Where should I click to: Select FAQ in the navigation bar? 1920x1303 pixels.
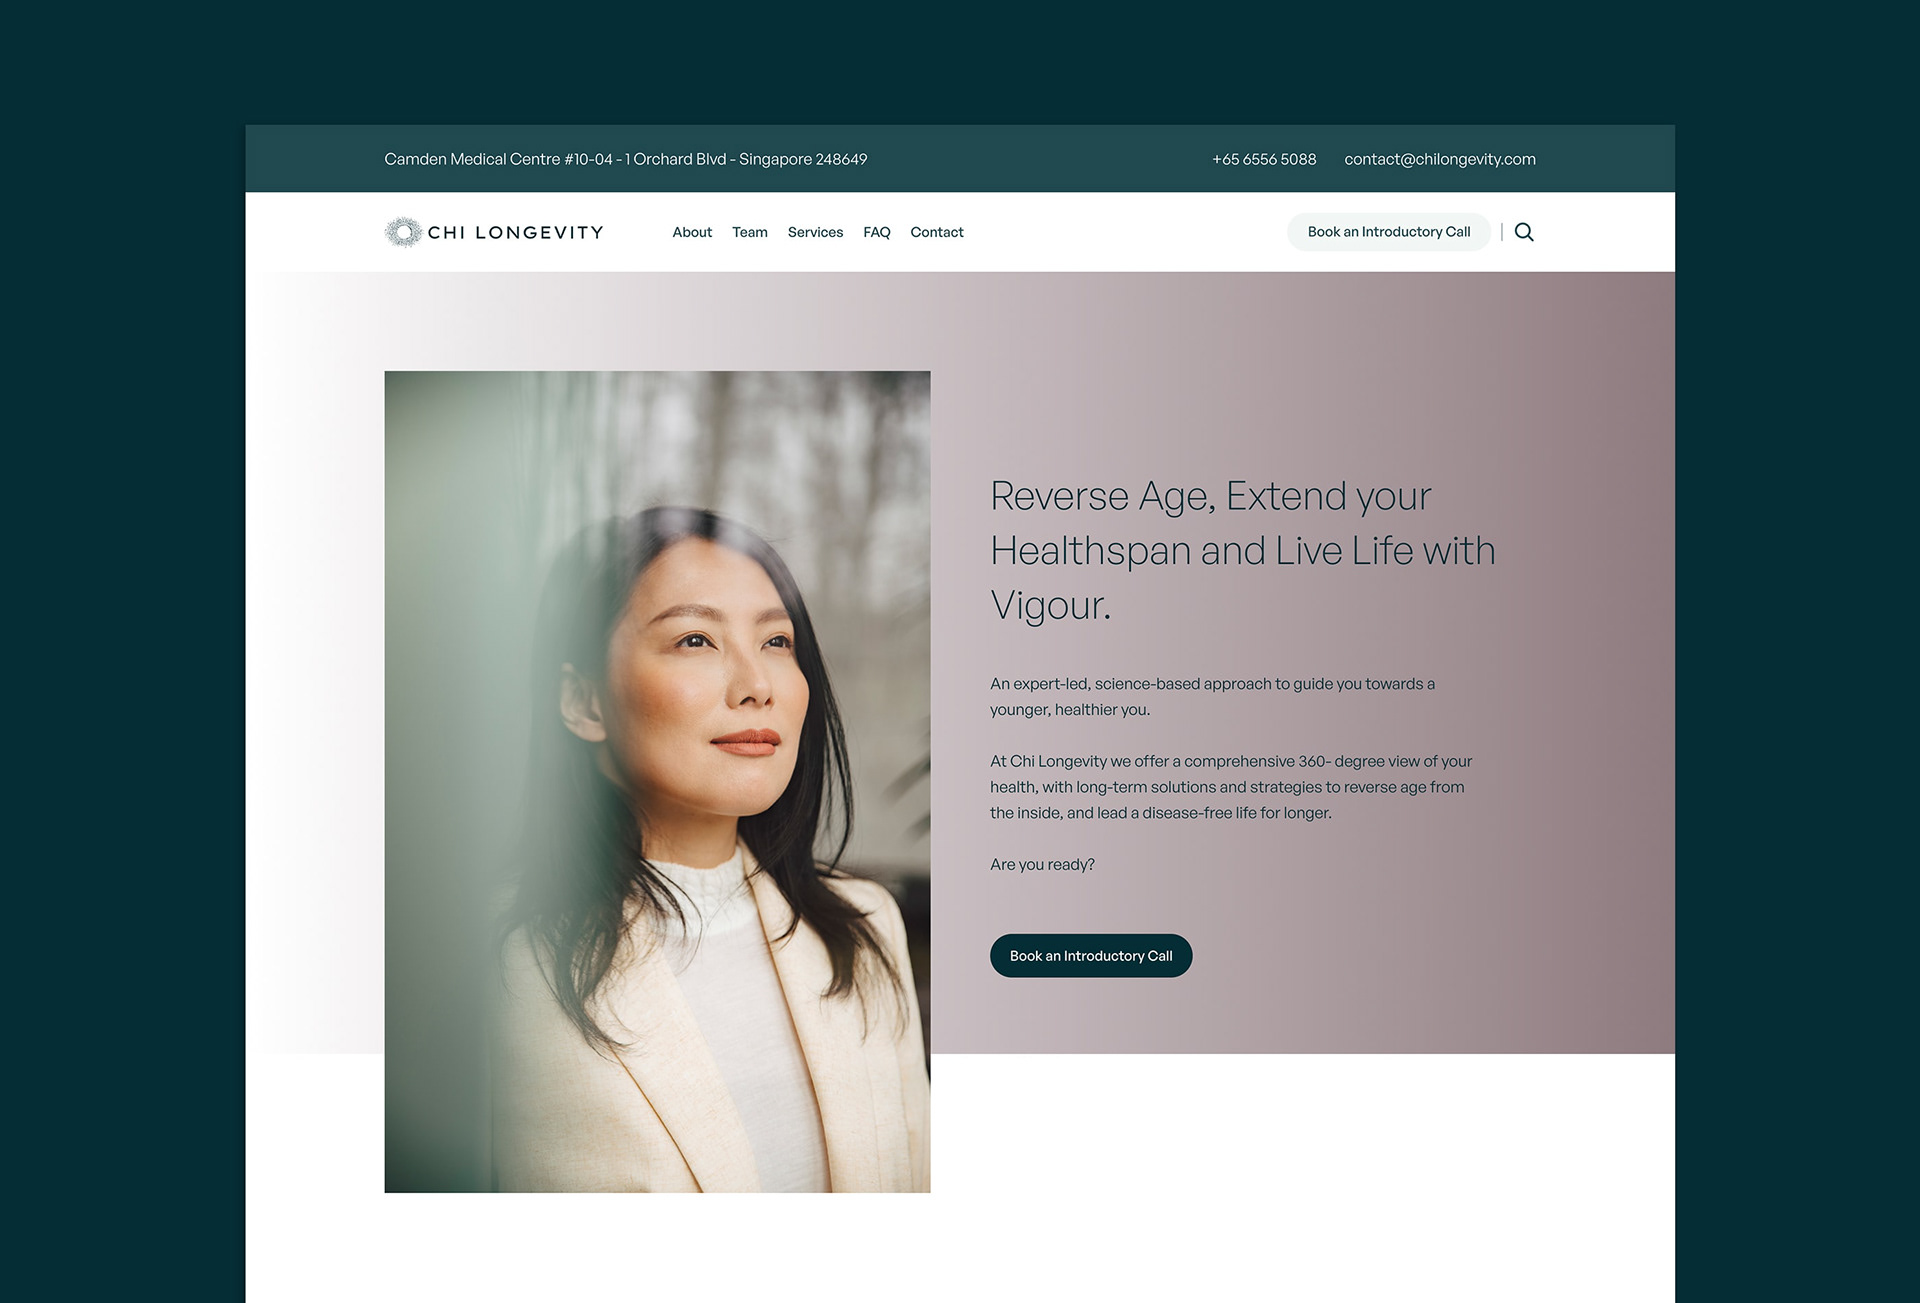click(877, 232)
